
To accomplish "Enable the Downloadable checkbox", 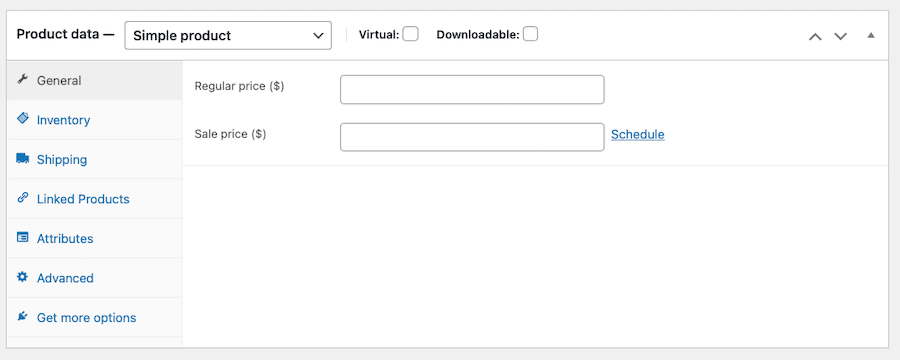I will 530,34.
